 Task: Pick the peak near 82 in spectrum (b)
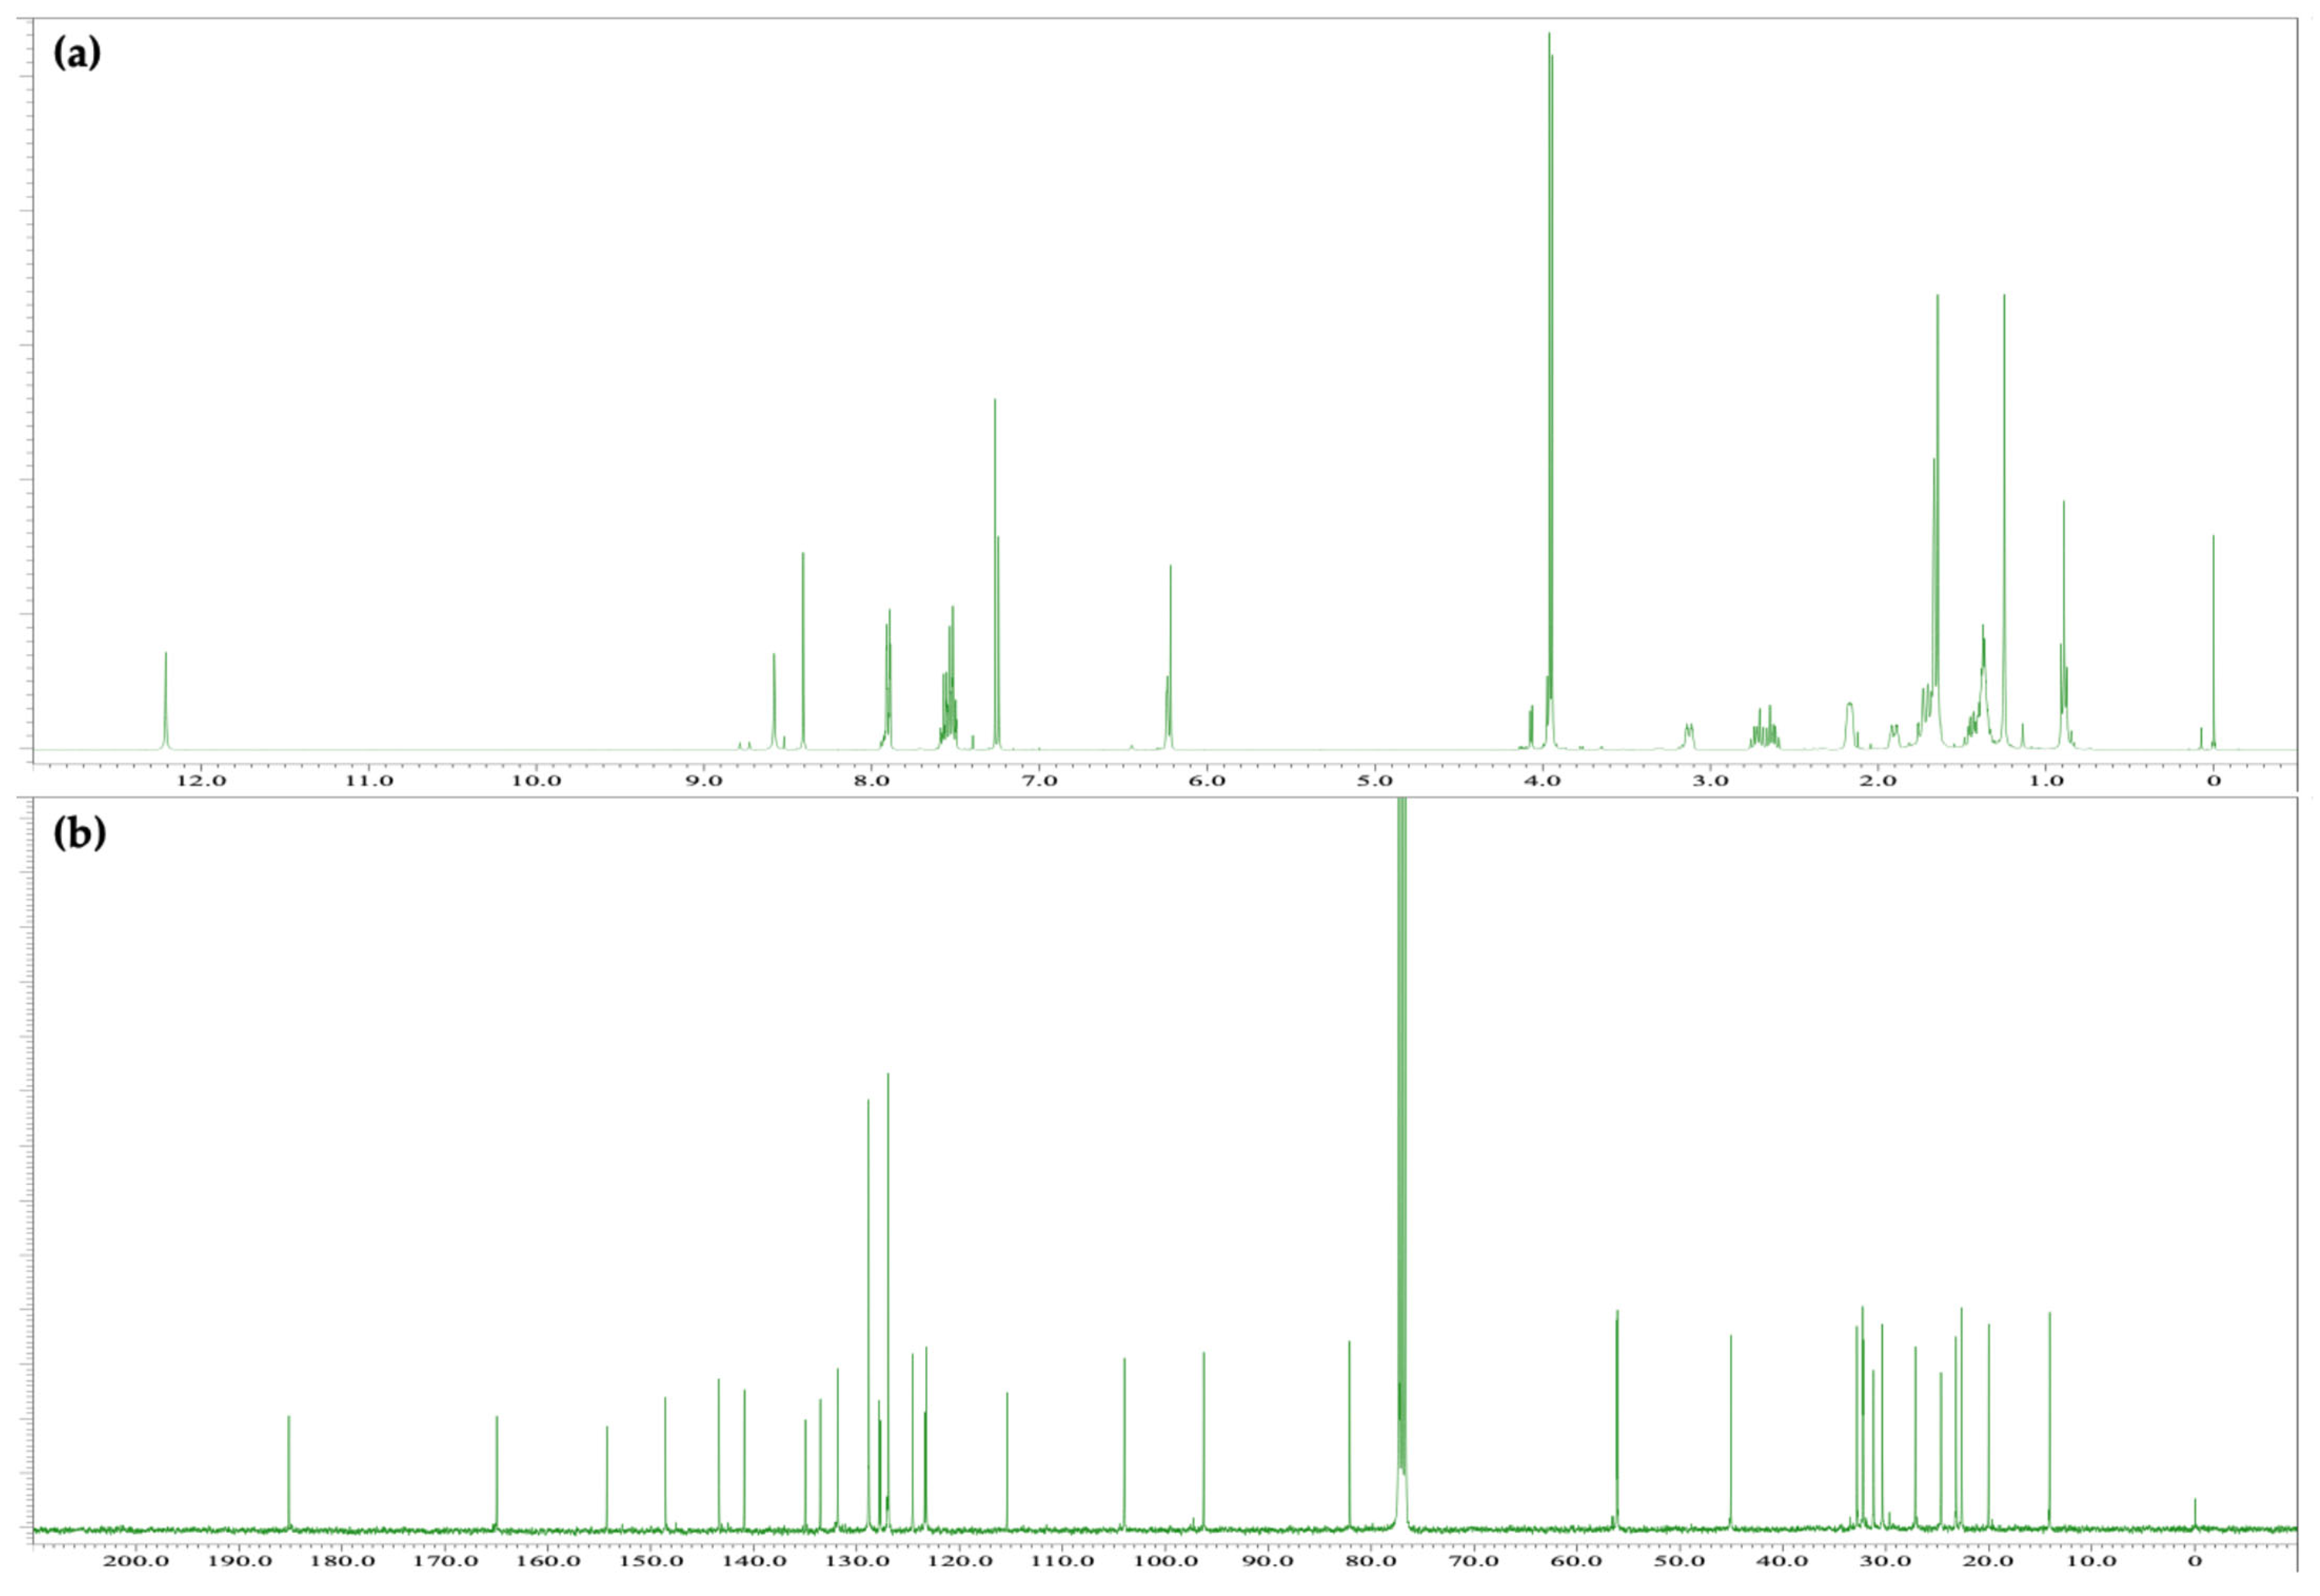[x=1350, y=1434]
